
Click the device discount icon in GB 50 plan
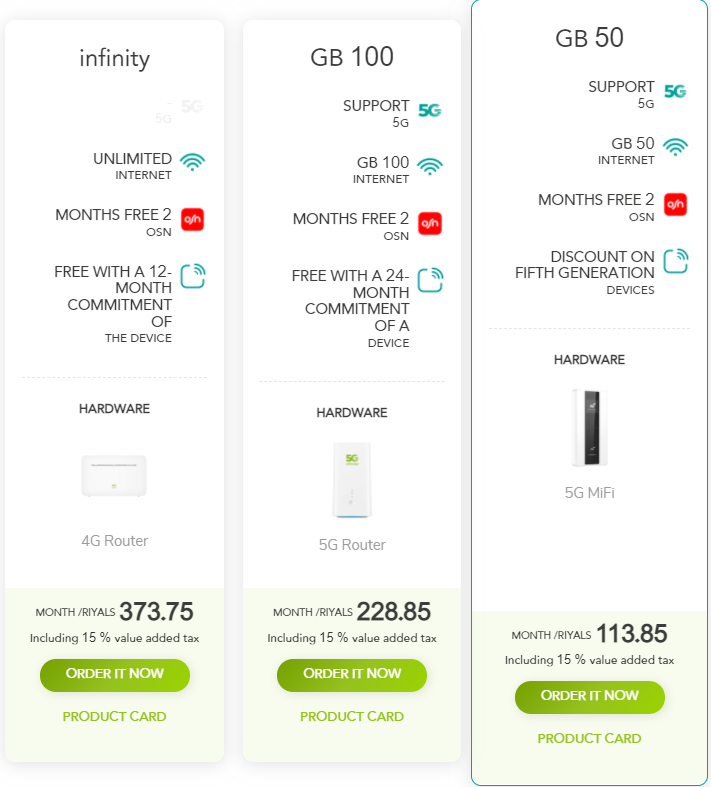(675, 261)
